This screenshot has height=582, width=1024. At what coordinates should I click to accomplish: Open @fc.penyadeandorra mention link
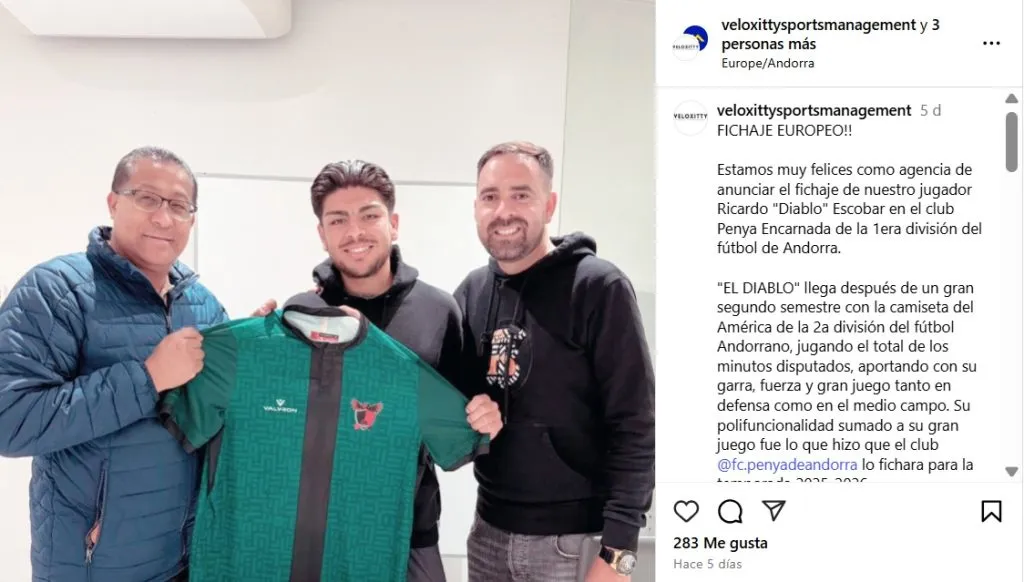[x=787, y=464]
